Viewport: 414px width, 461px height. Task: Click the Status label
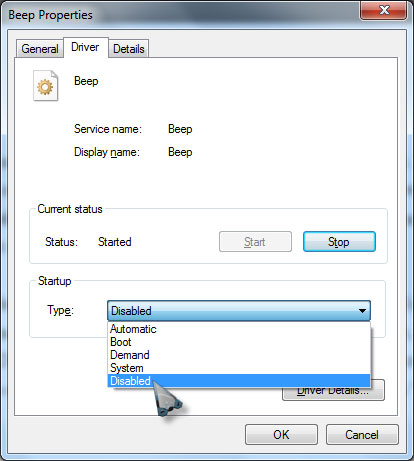pos(61,242)
